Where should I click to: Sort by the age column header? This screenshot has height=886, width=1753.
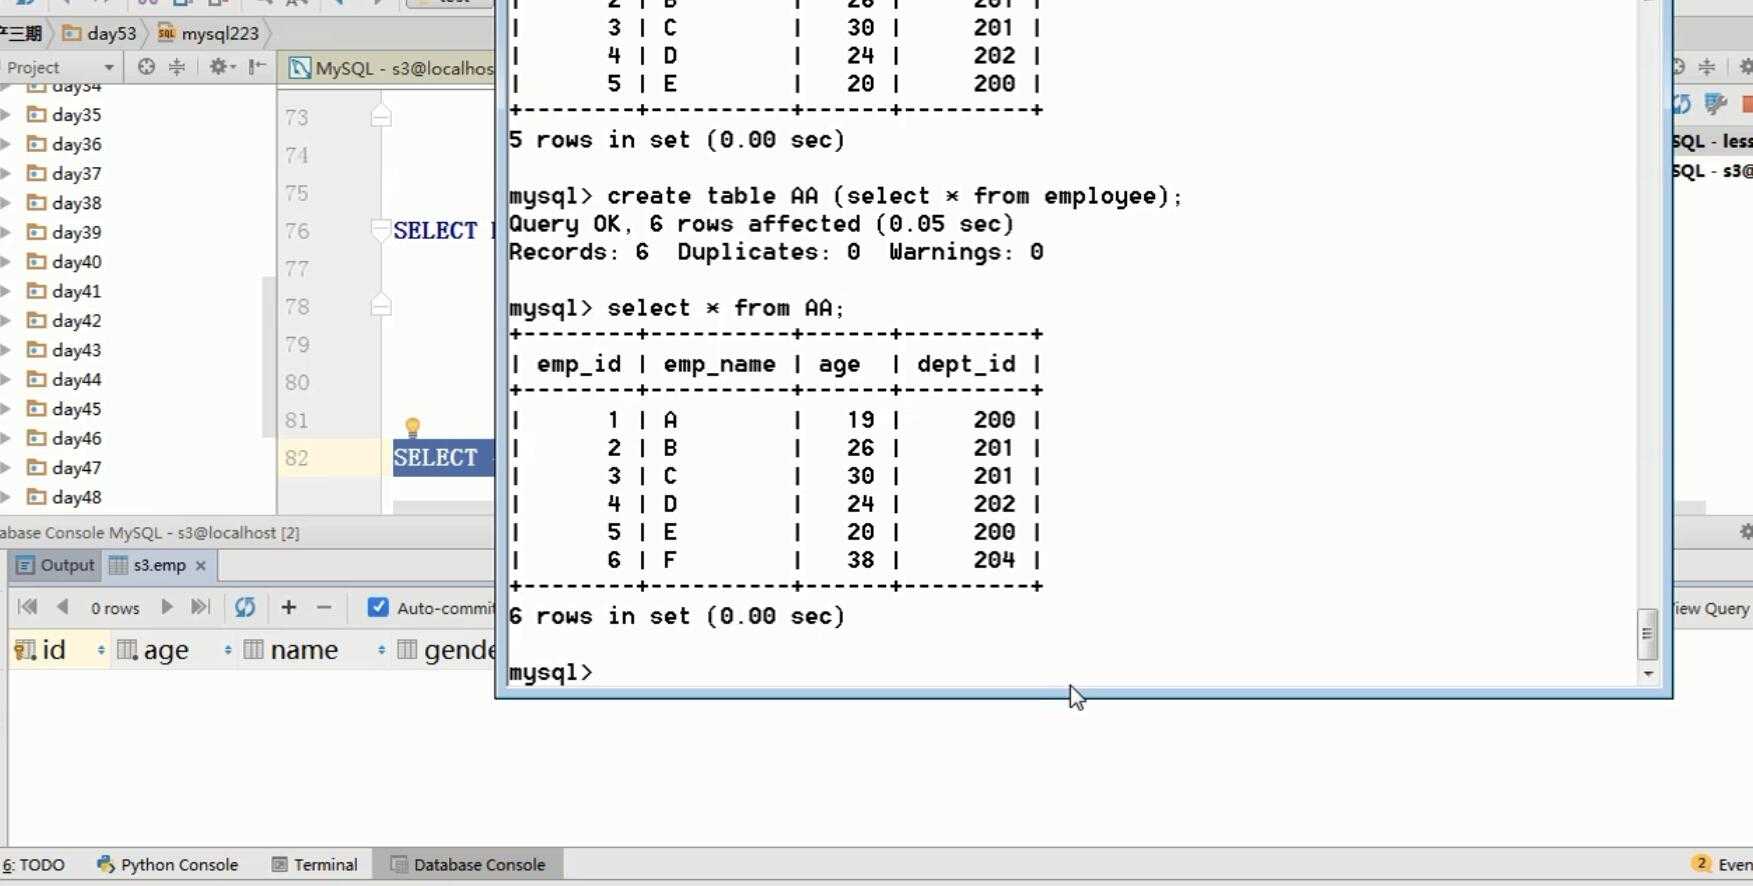(173, 650)
